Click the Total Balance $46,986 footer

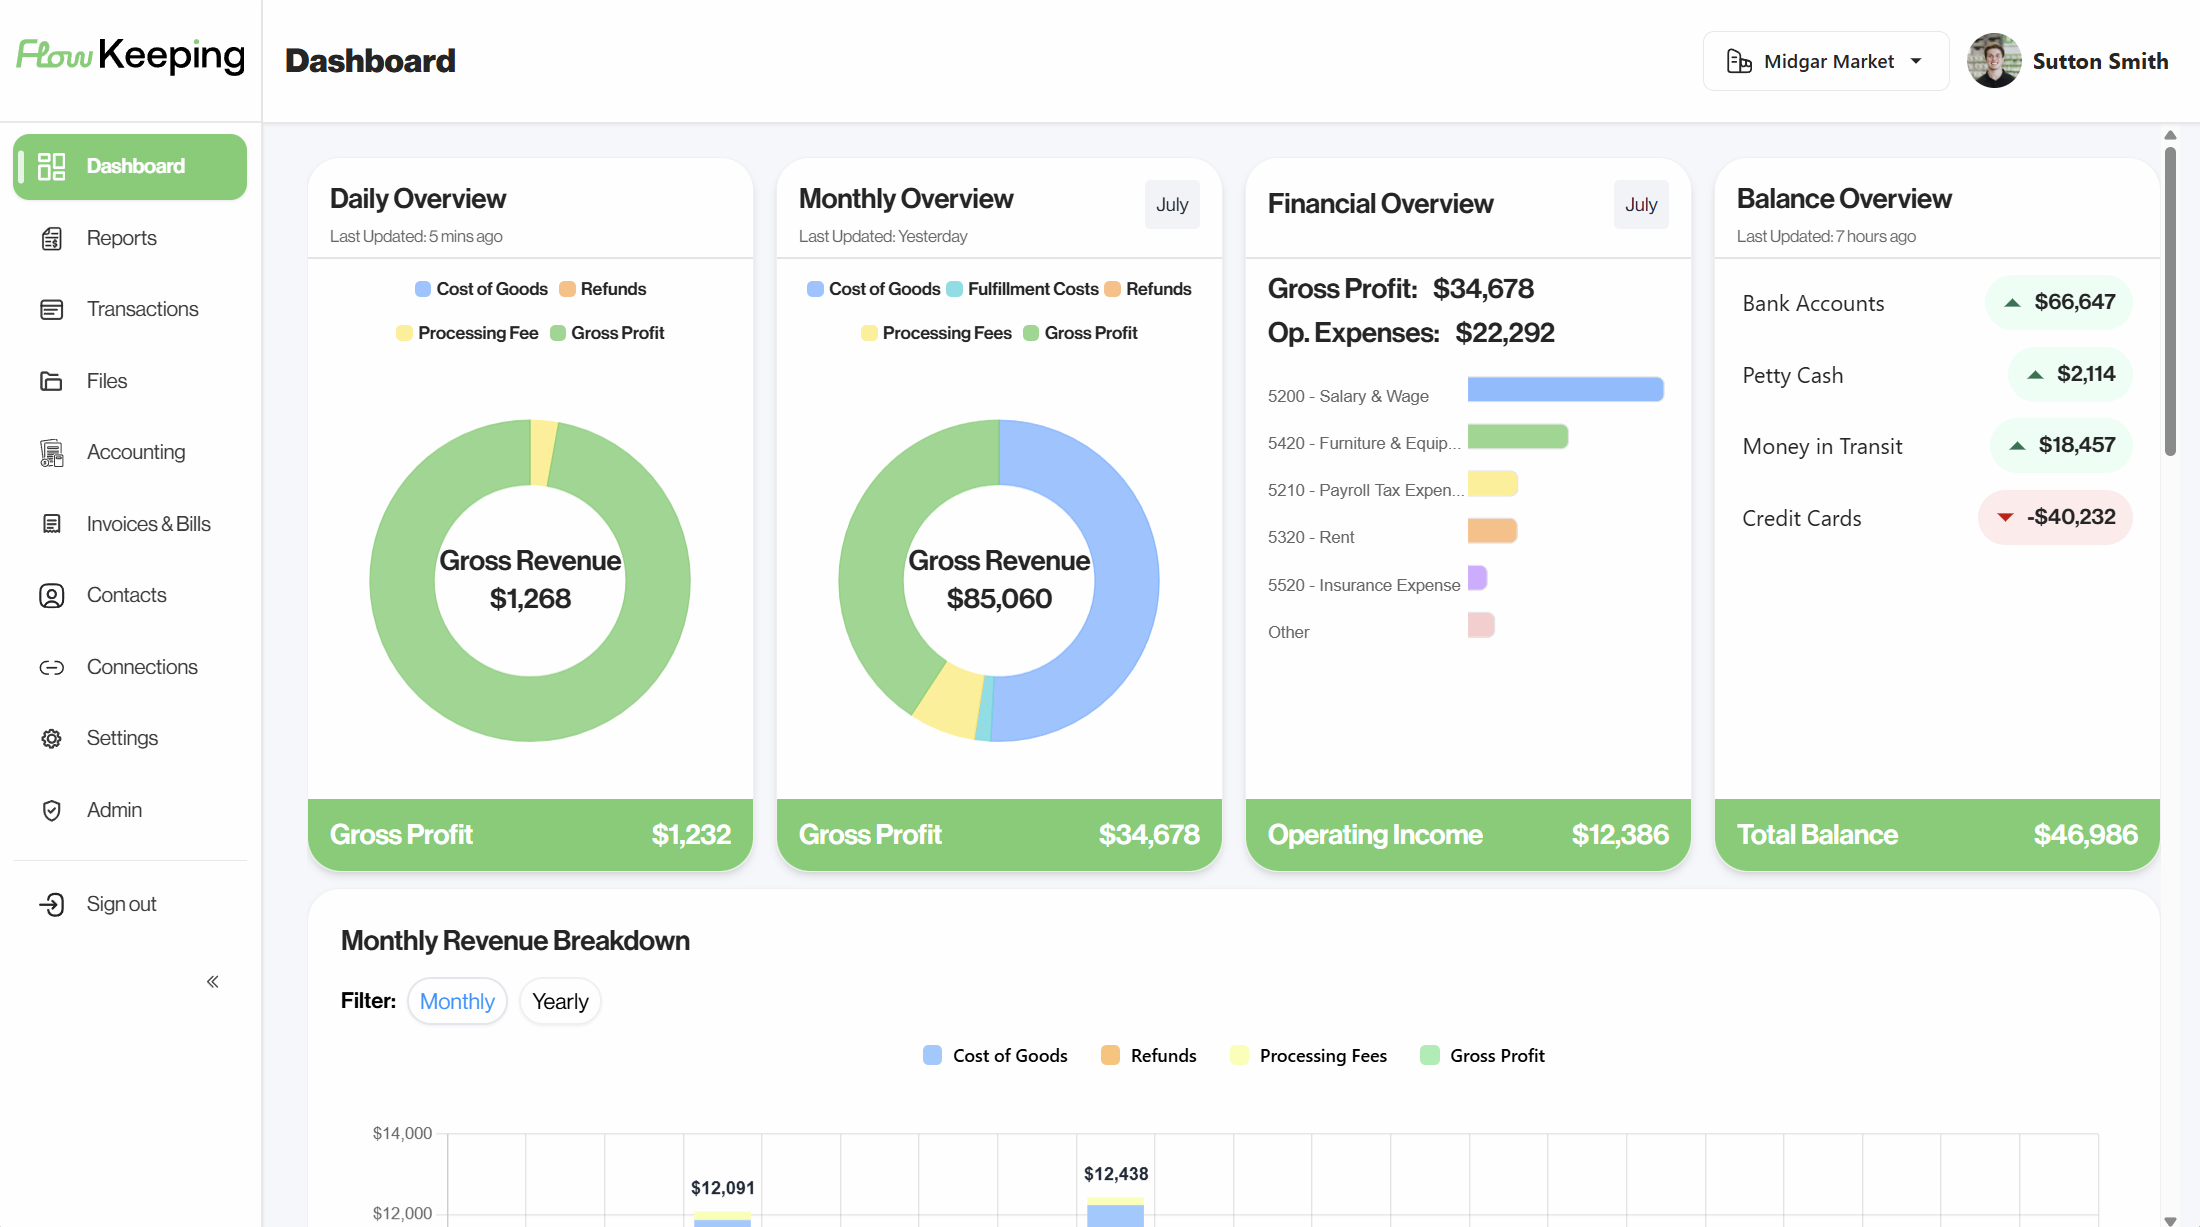point(1937,835)
